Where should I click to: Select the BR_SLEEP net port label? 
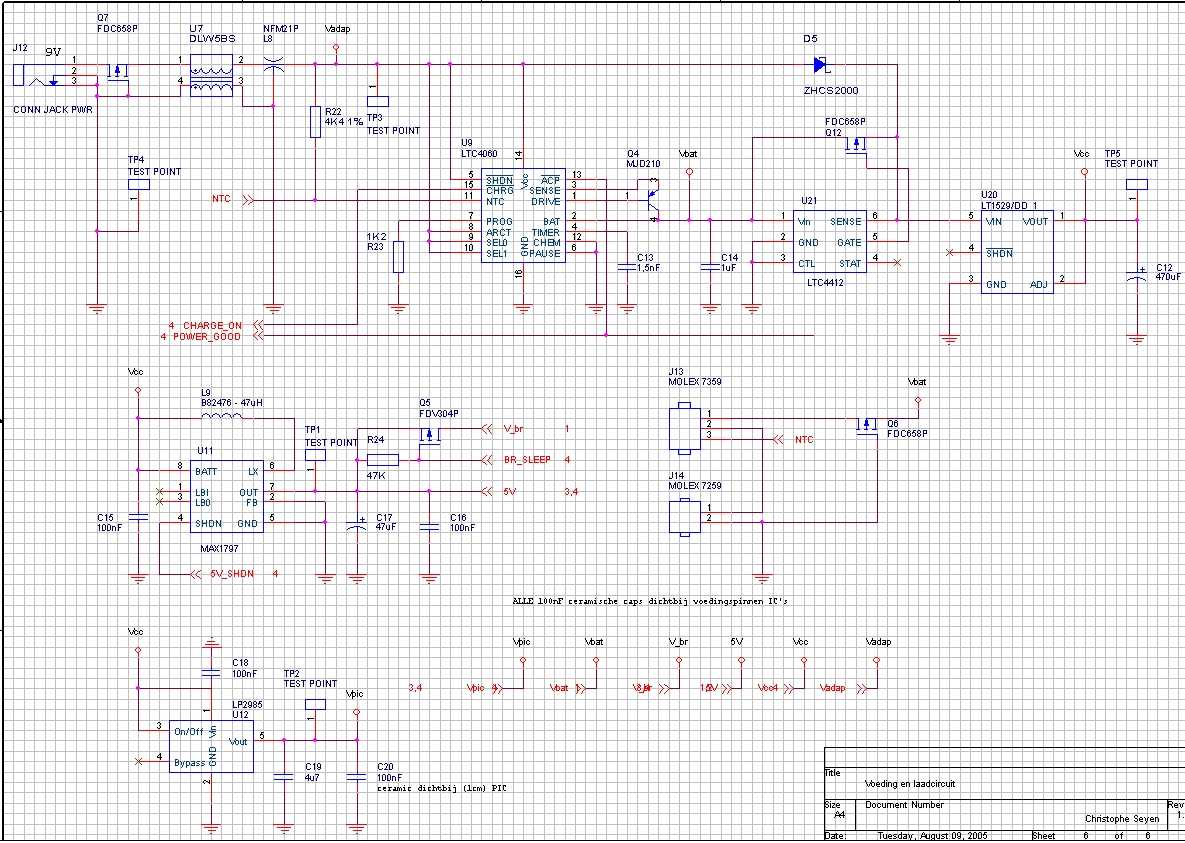(x=526, y=460)
